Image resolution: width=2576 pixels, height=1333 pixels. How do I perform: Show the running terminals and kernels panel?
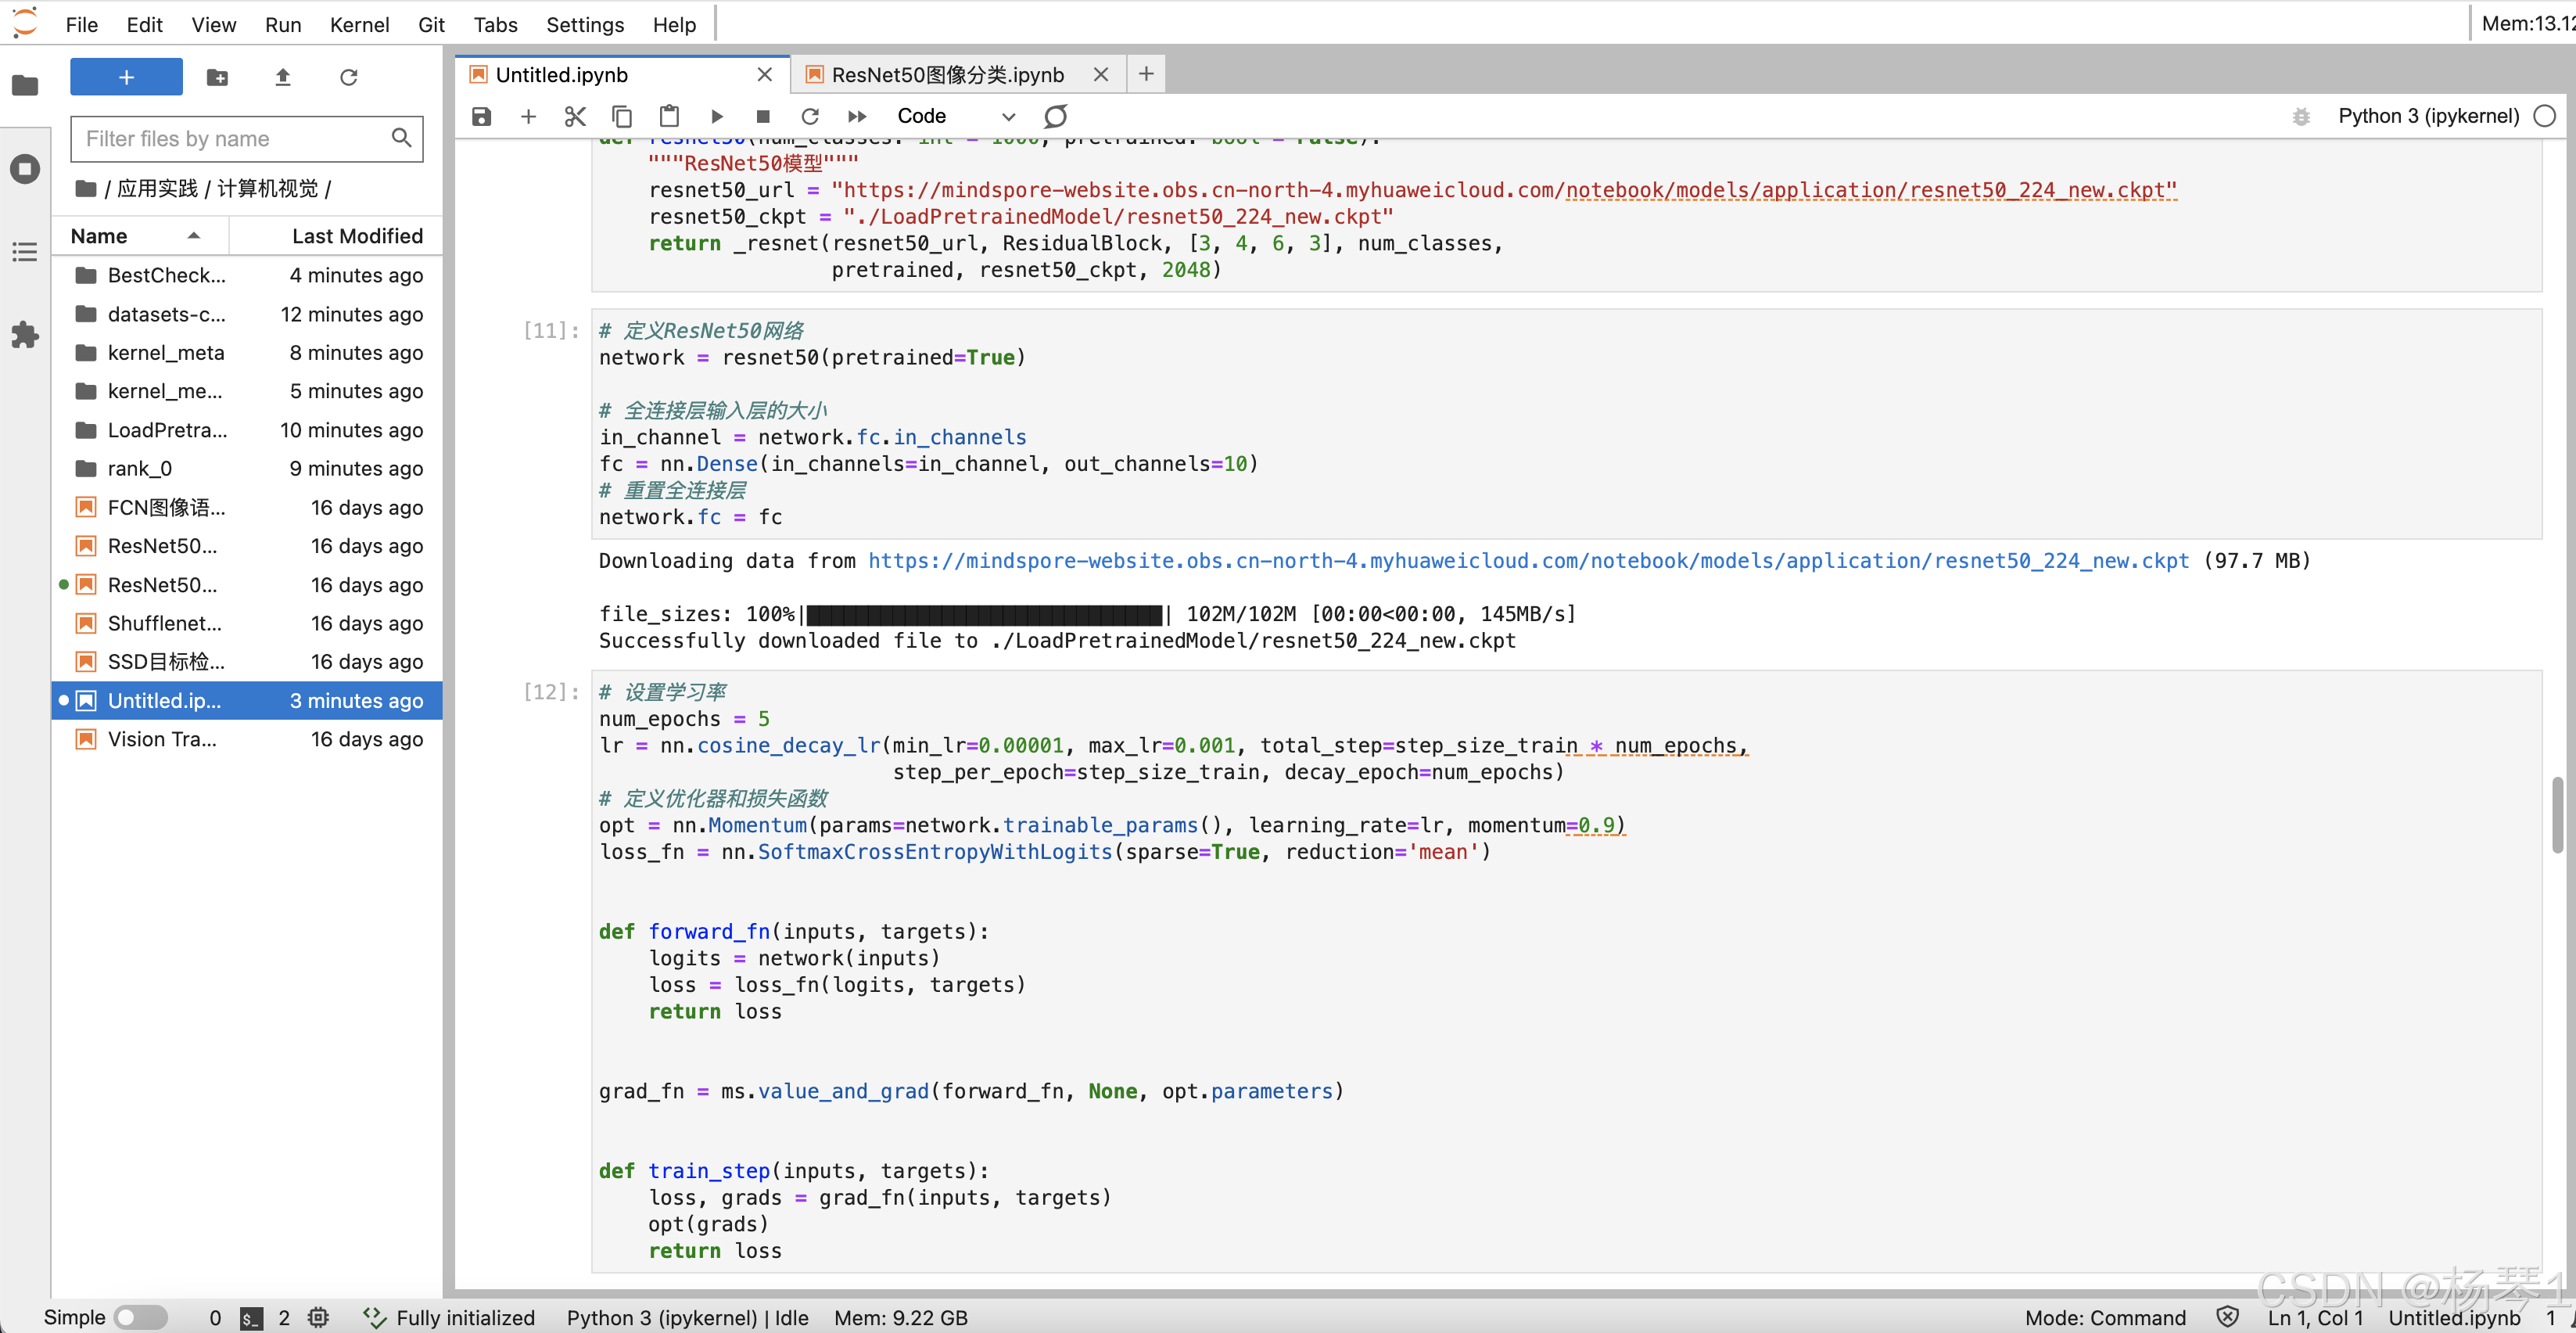click(25, 169)
